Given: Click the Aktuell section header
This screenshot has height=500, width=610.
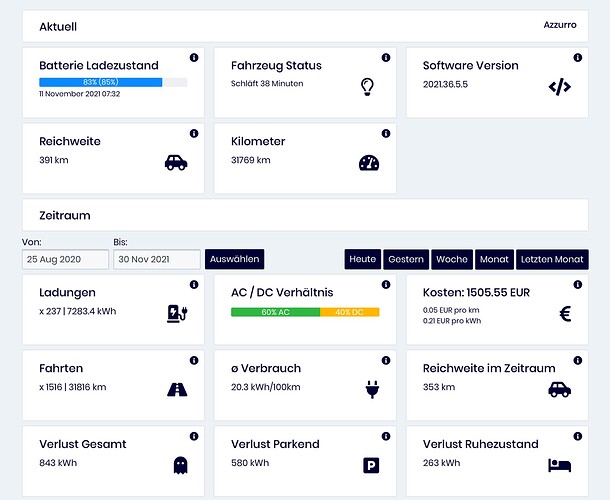Looking at the screenshot, I should pos(305,26).
